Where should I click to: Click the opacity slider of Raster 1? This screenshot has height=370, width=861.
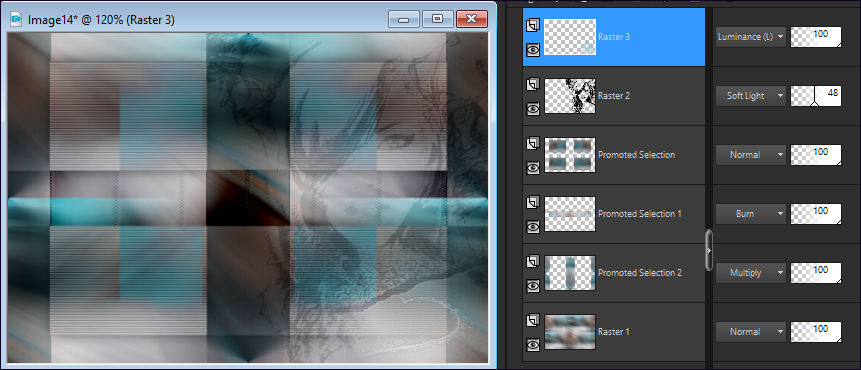pyautogui.click(x=816, y=332)
